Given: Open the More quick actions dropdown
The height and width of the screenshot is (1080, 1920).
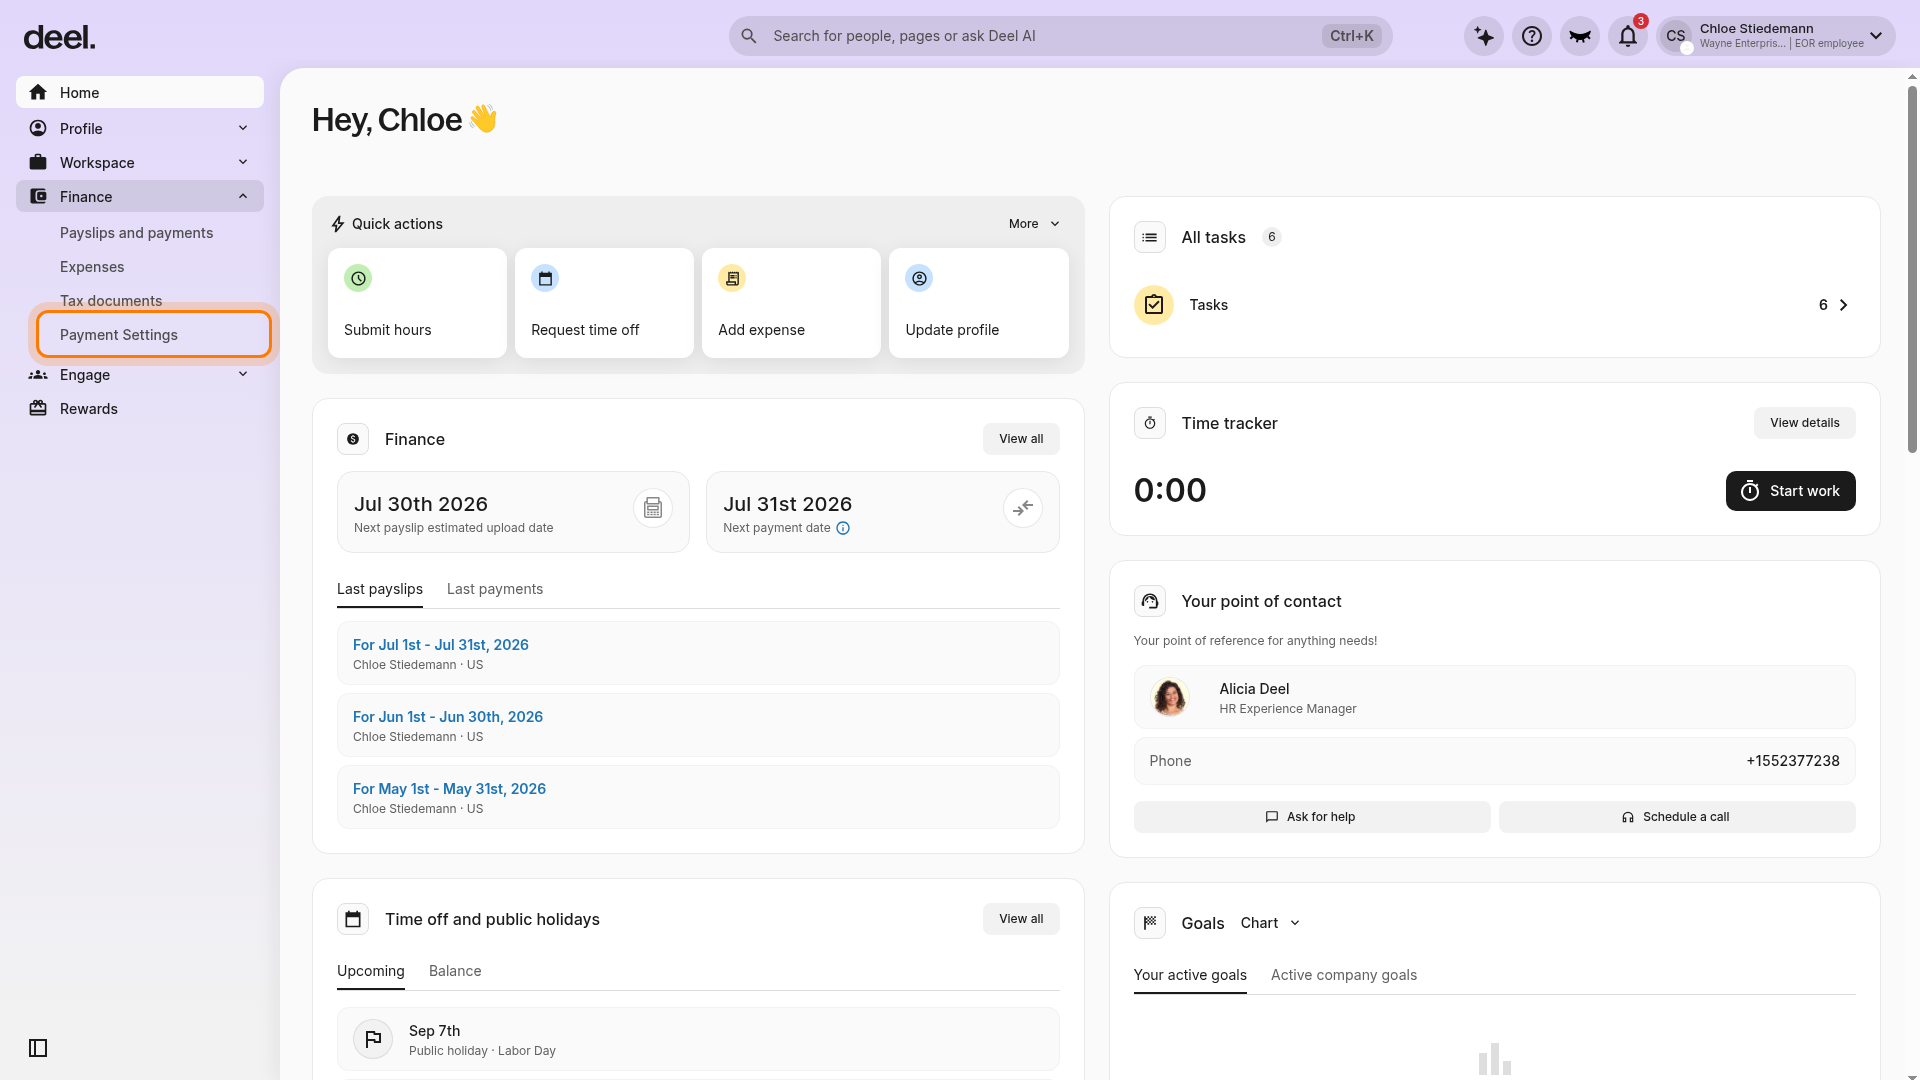Looking at the screenshot, I should click(1034, 224).
